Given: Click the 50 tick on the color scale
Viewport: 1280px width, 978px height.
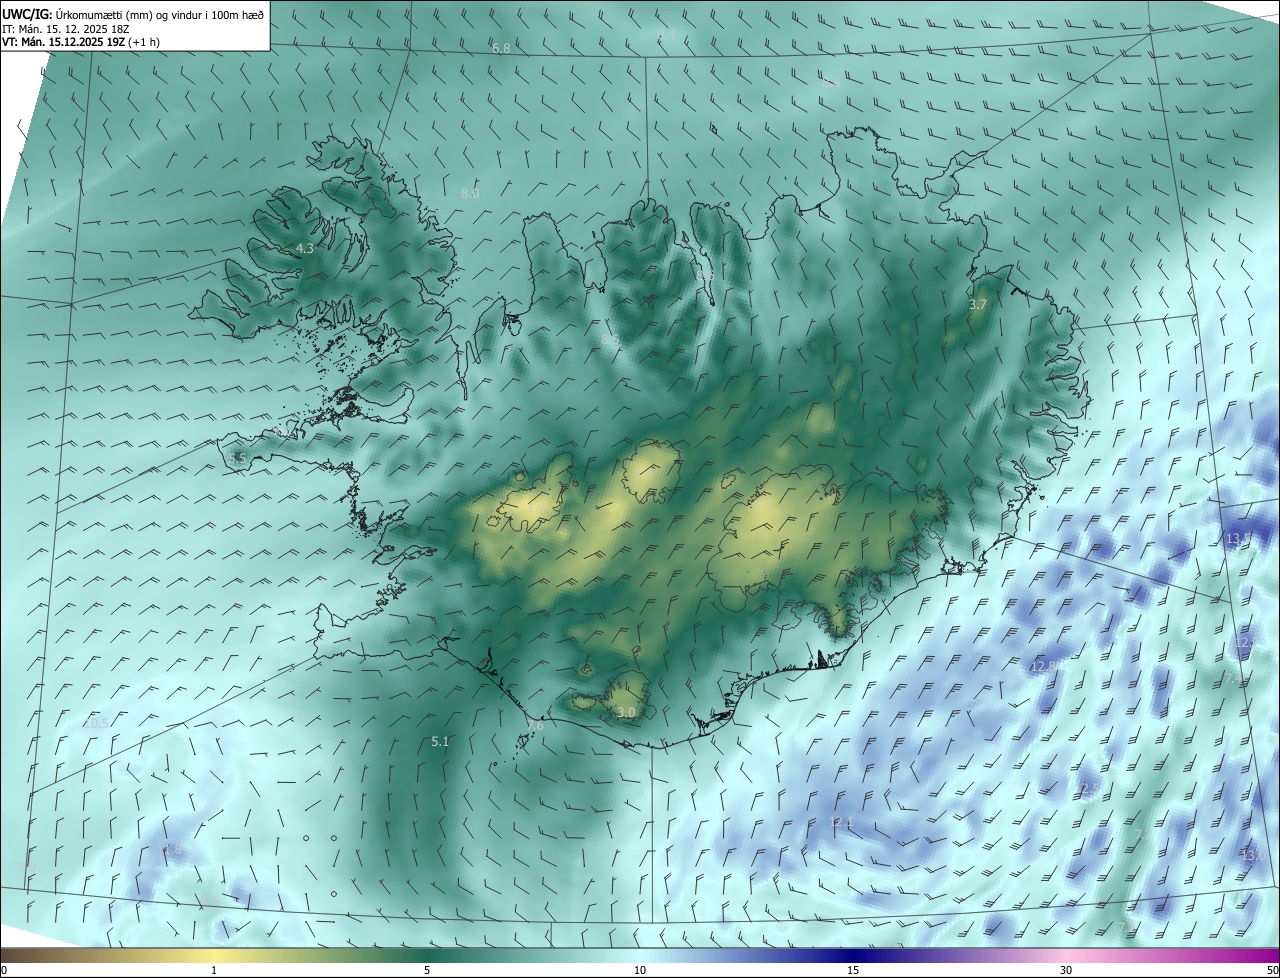Looking at the screenshot, I should [x=1272, y=970].
